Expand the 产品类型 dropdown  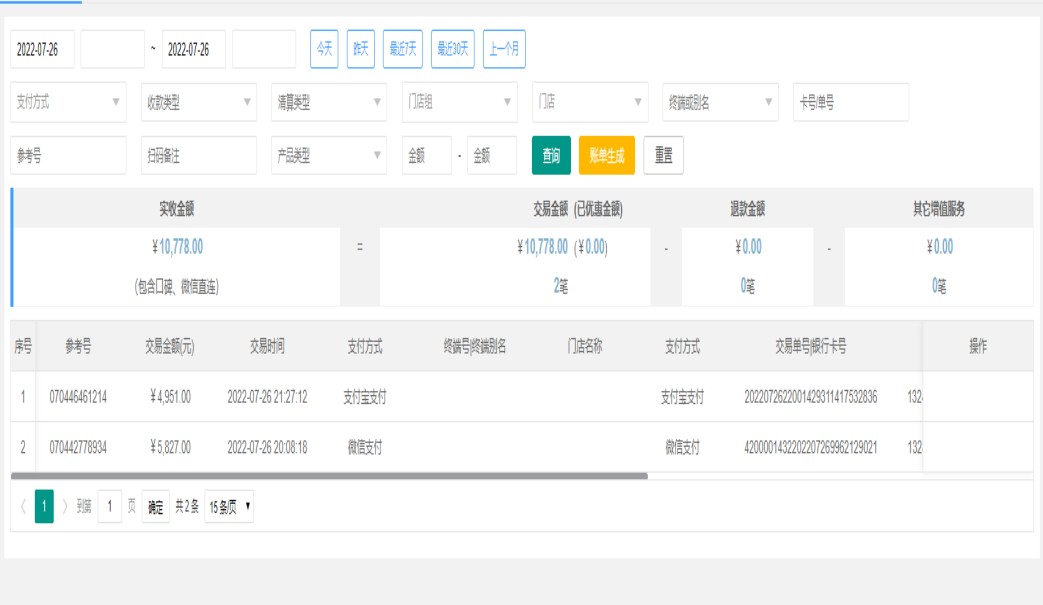tap(328, 155)
